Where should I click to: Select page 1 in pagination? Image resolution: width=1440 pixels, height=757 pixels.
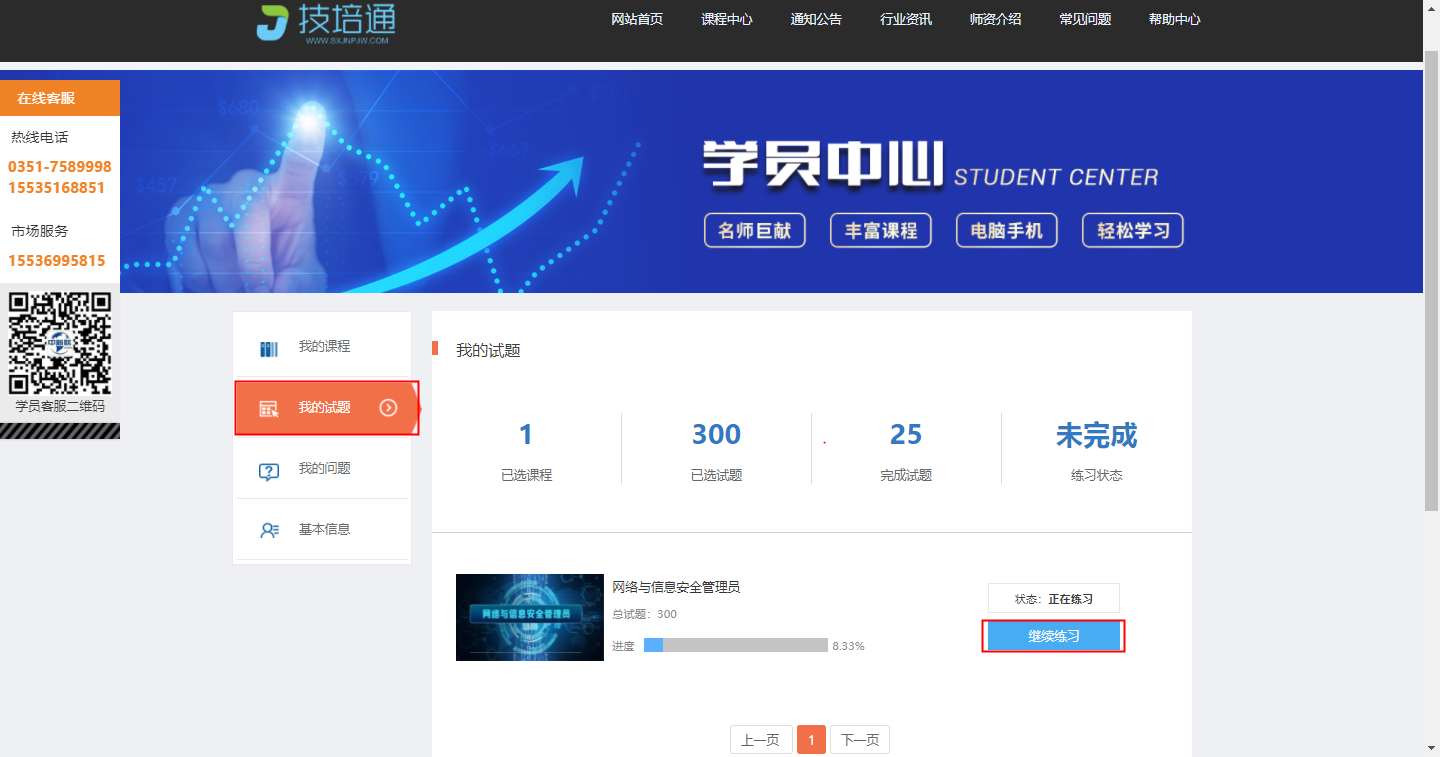coord(811,740)
